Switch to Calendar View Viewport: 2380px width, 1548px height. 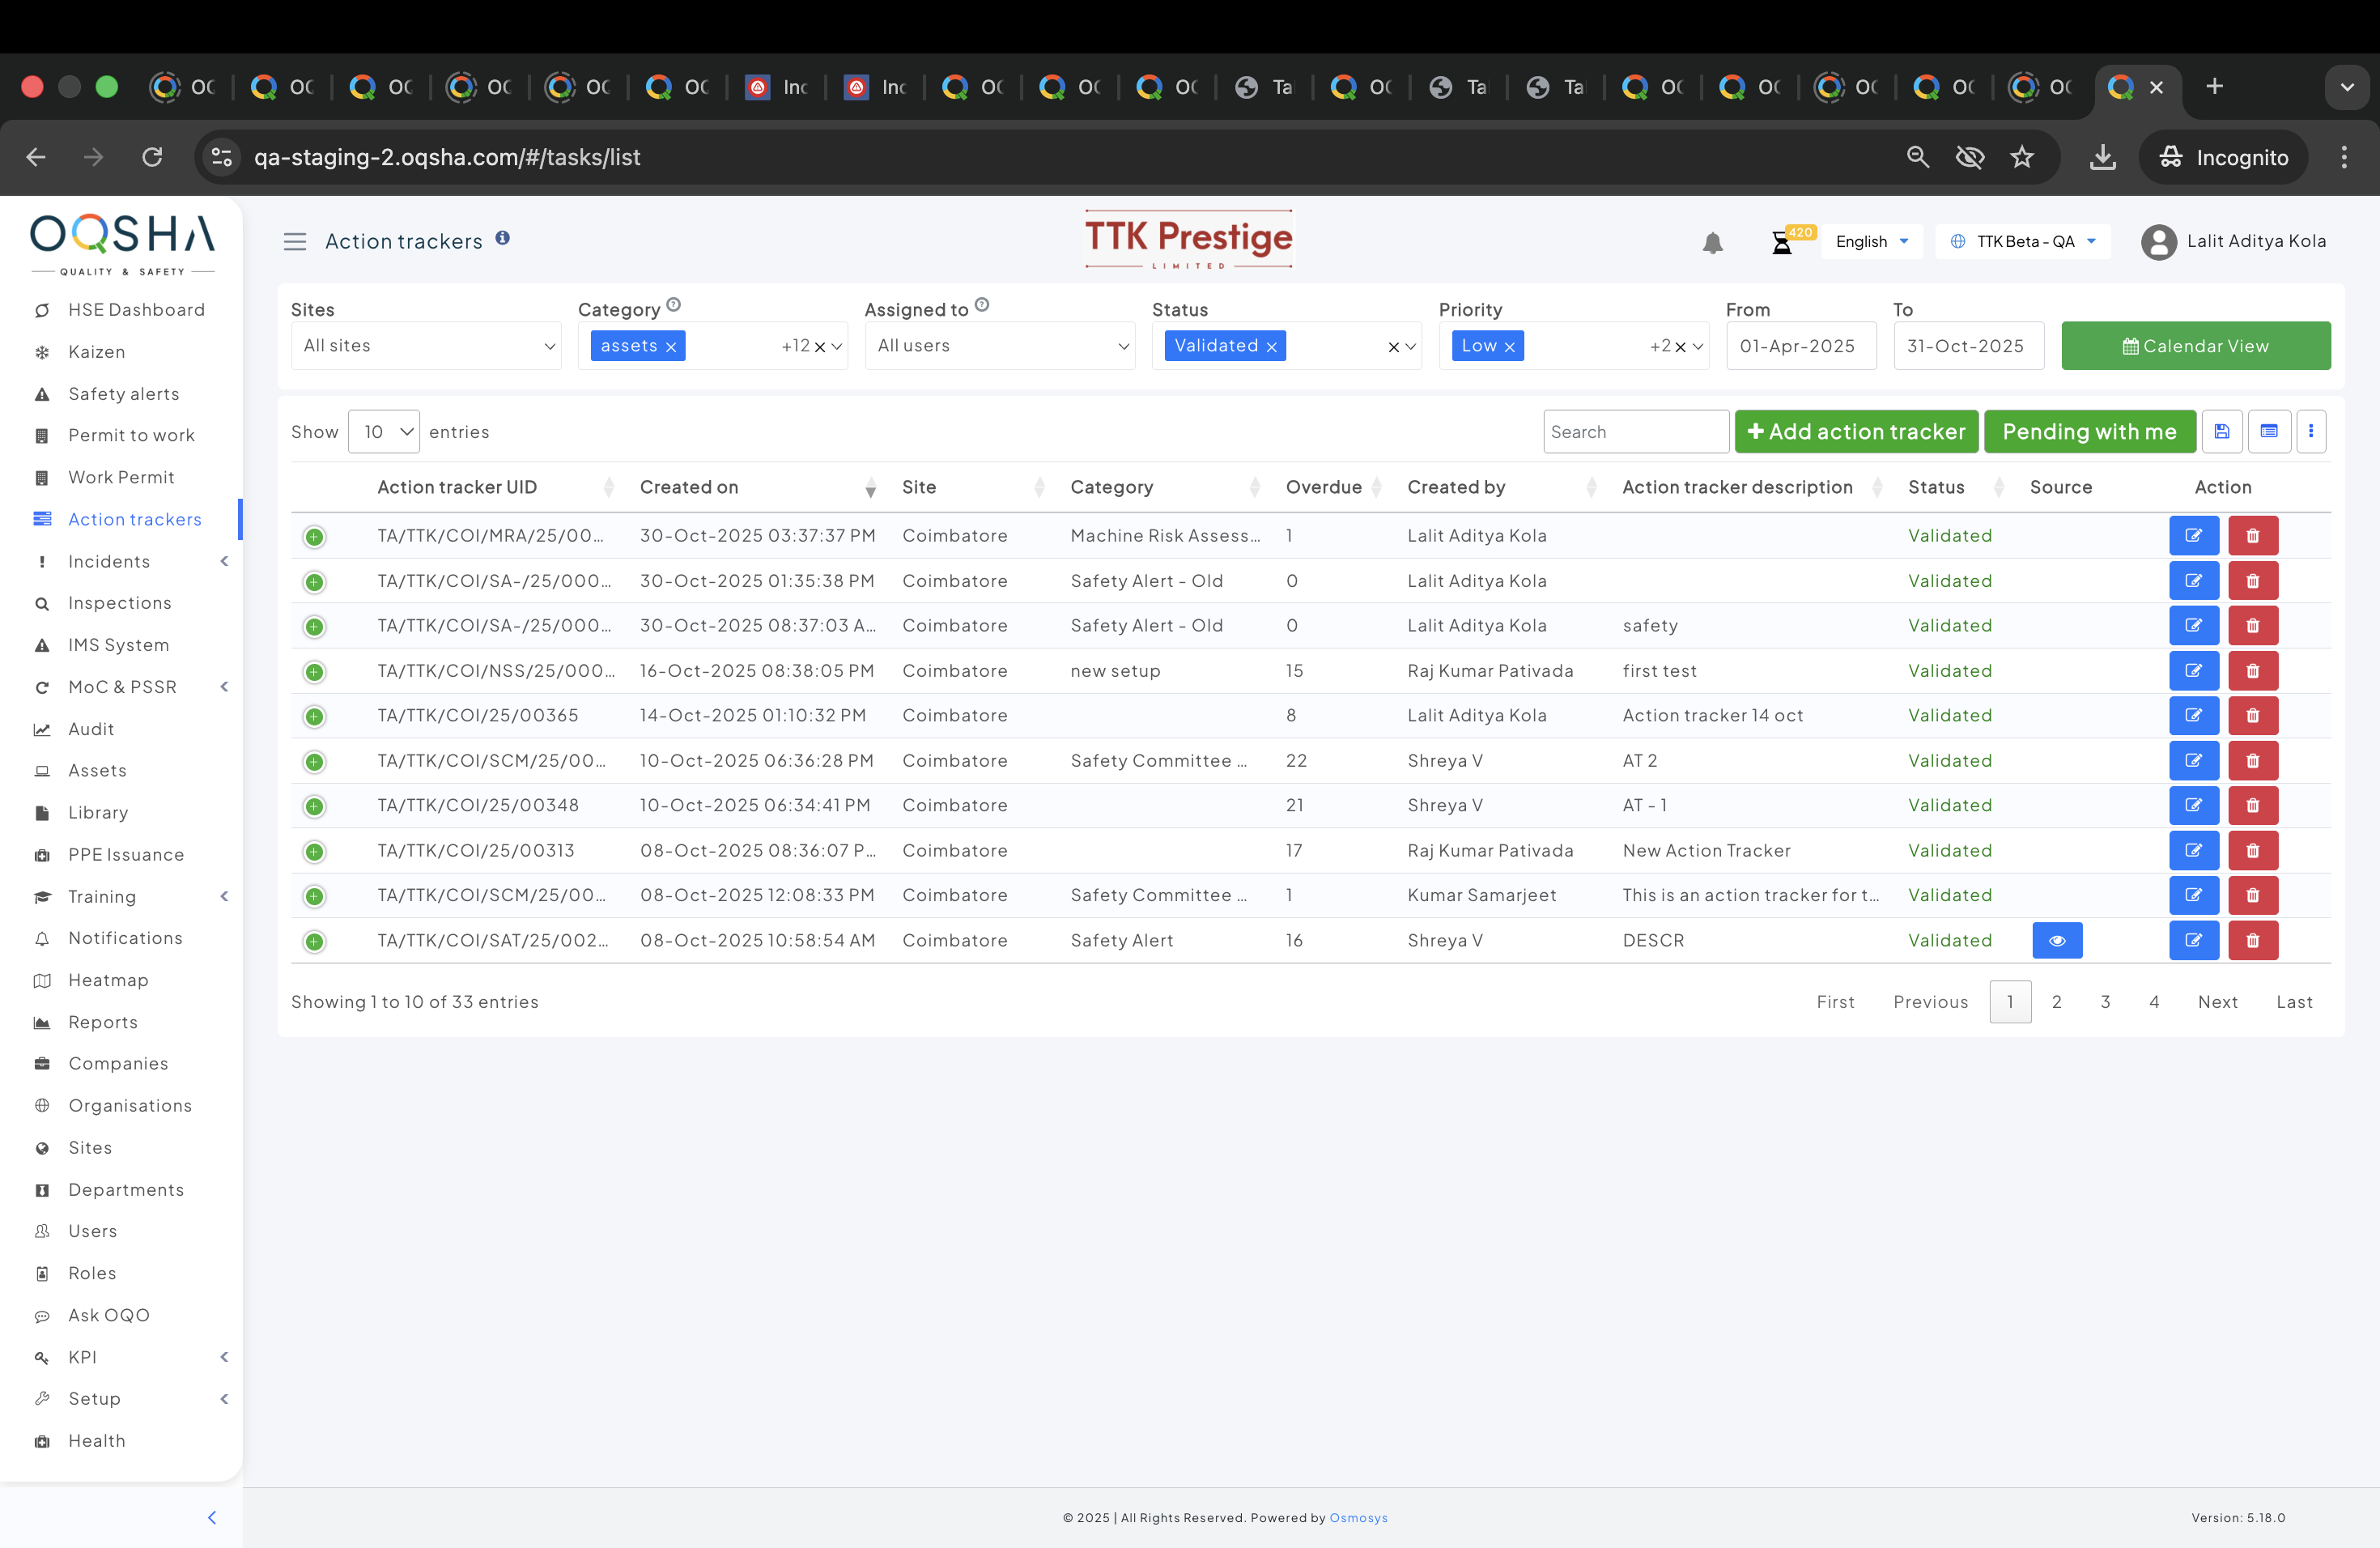[x=2195, y=346]
